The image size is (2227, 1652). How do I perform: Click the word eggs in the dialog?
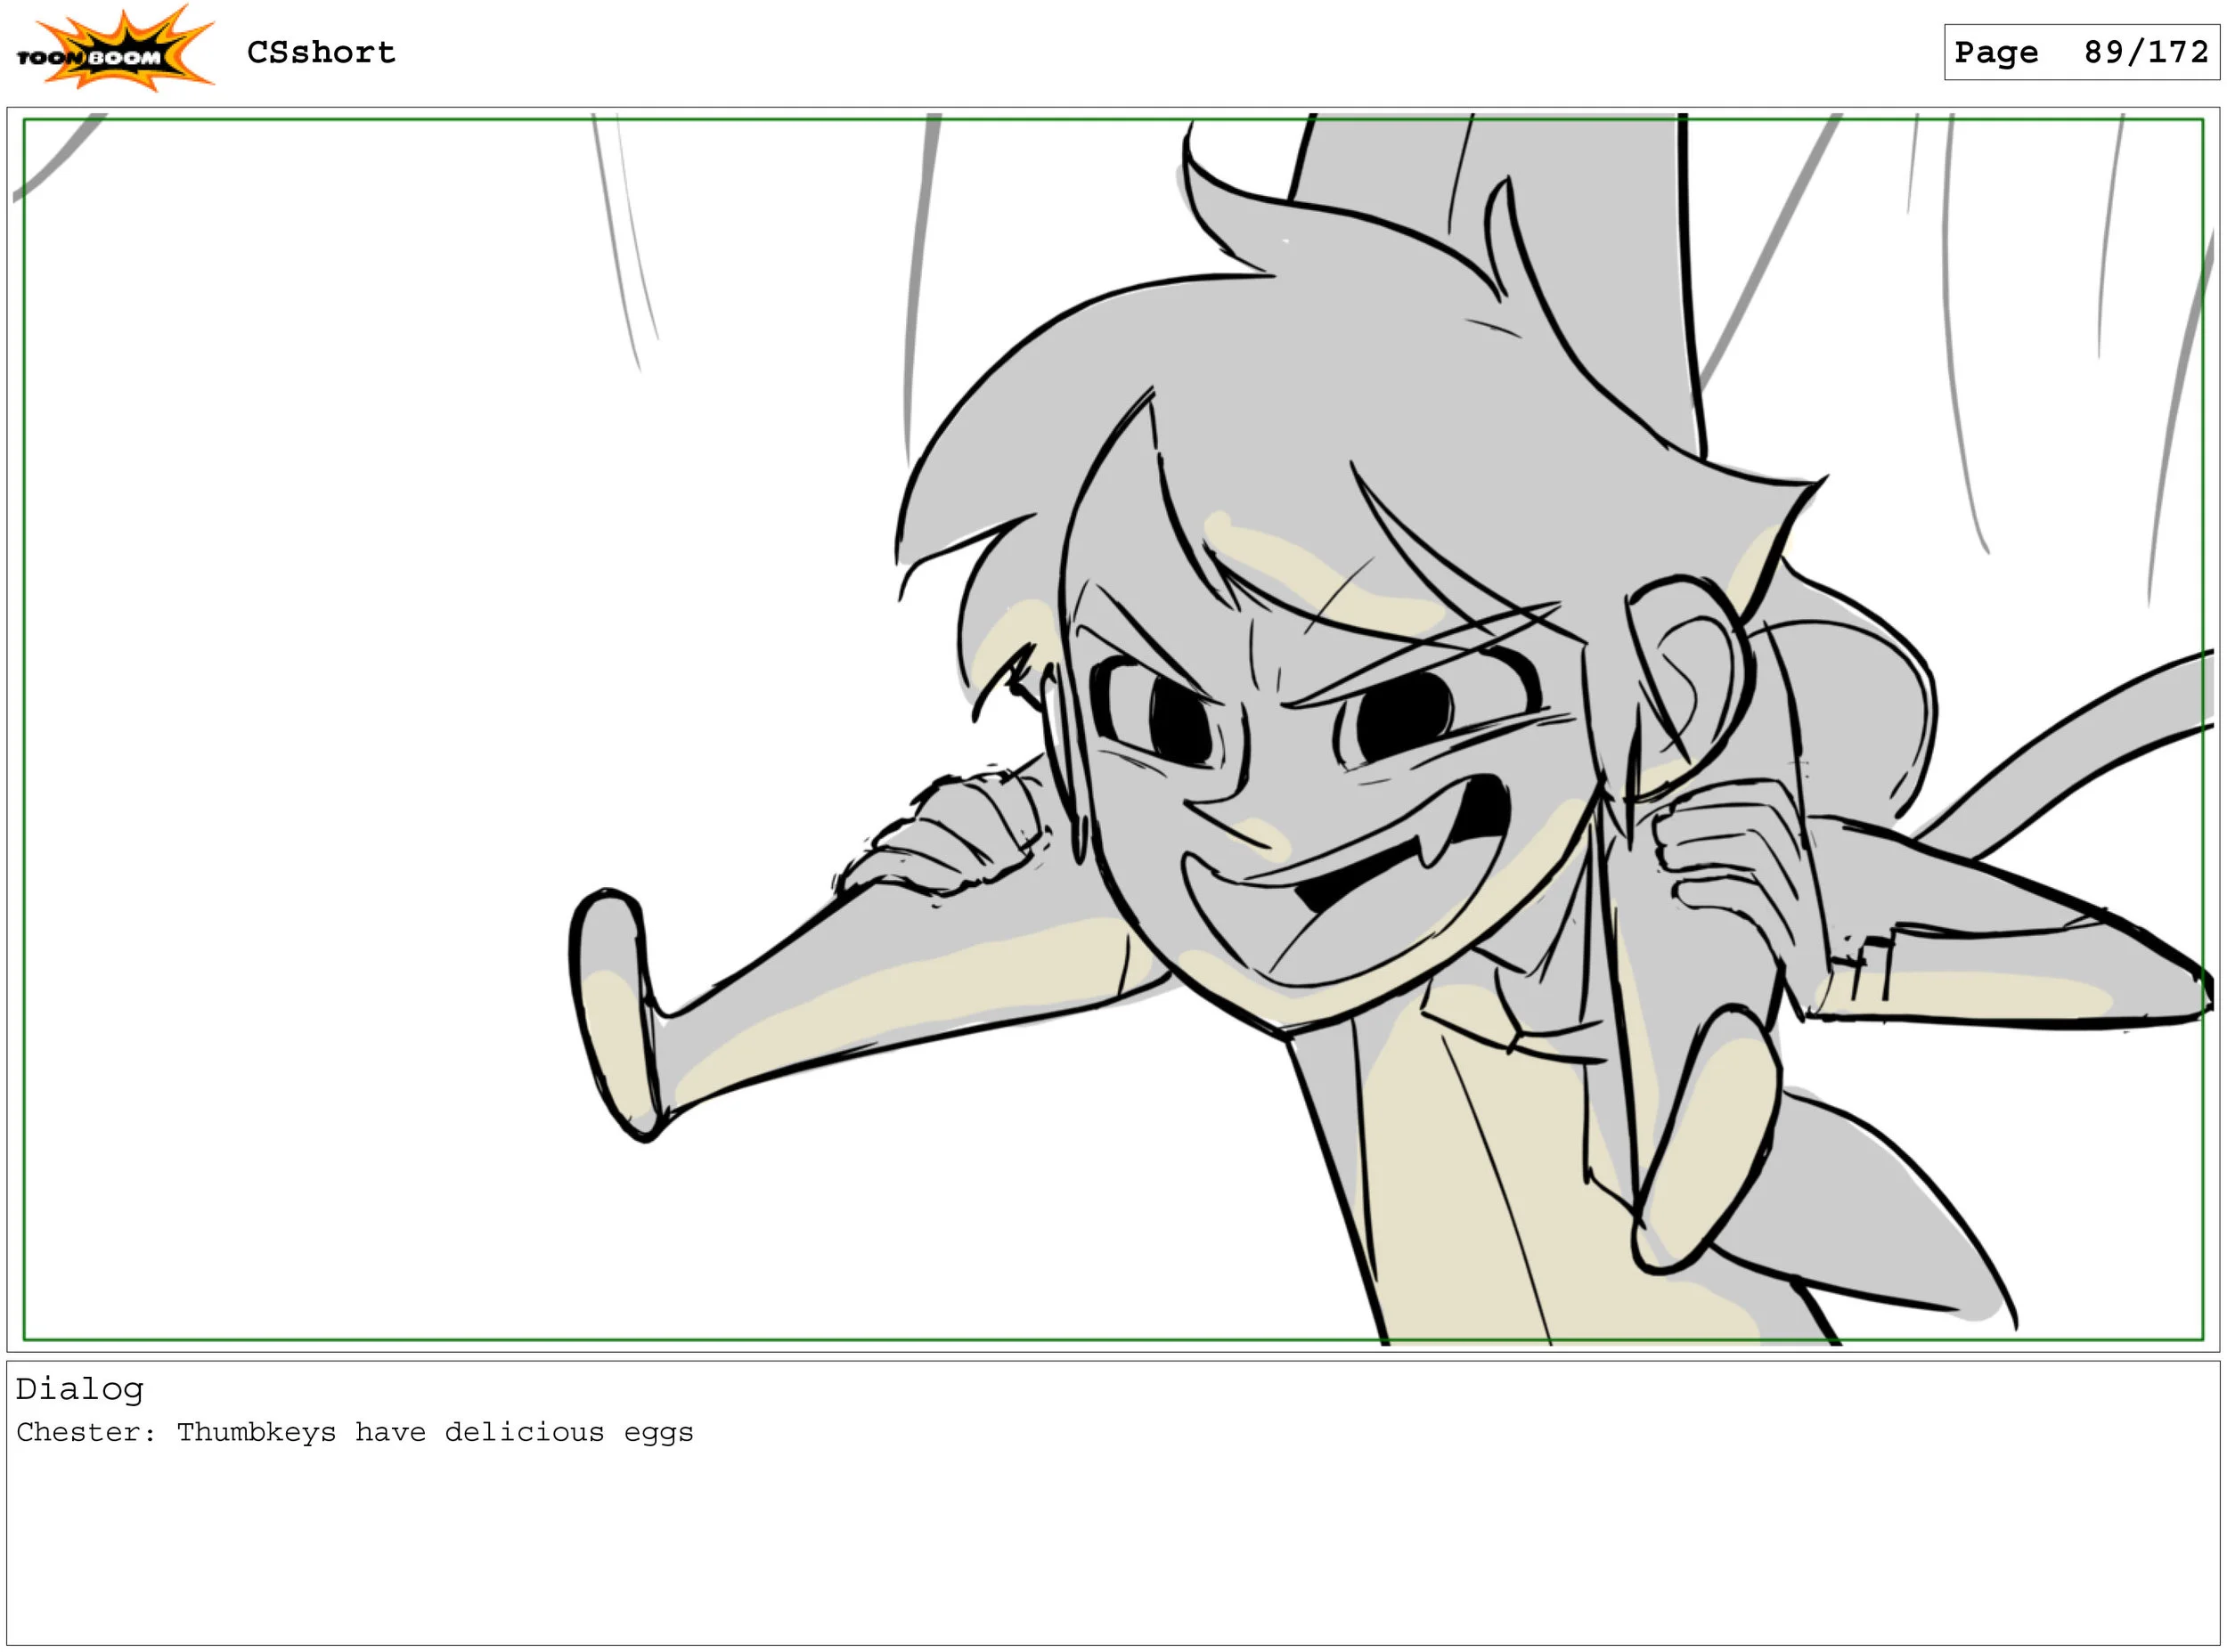(658, 1433)
